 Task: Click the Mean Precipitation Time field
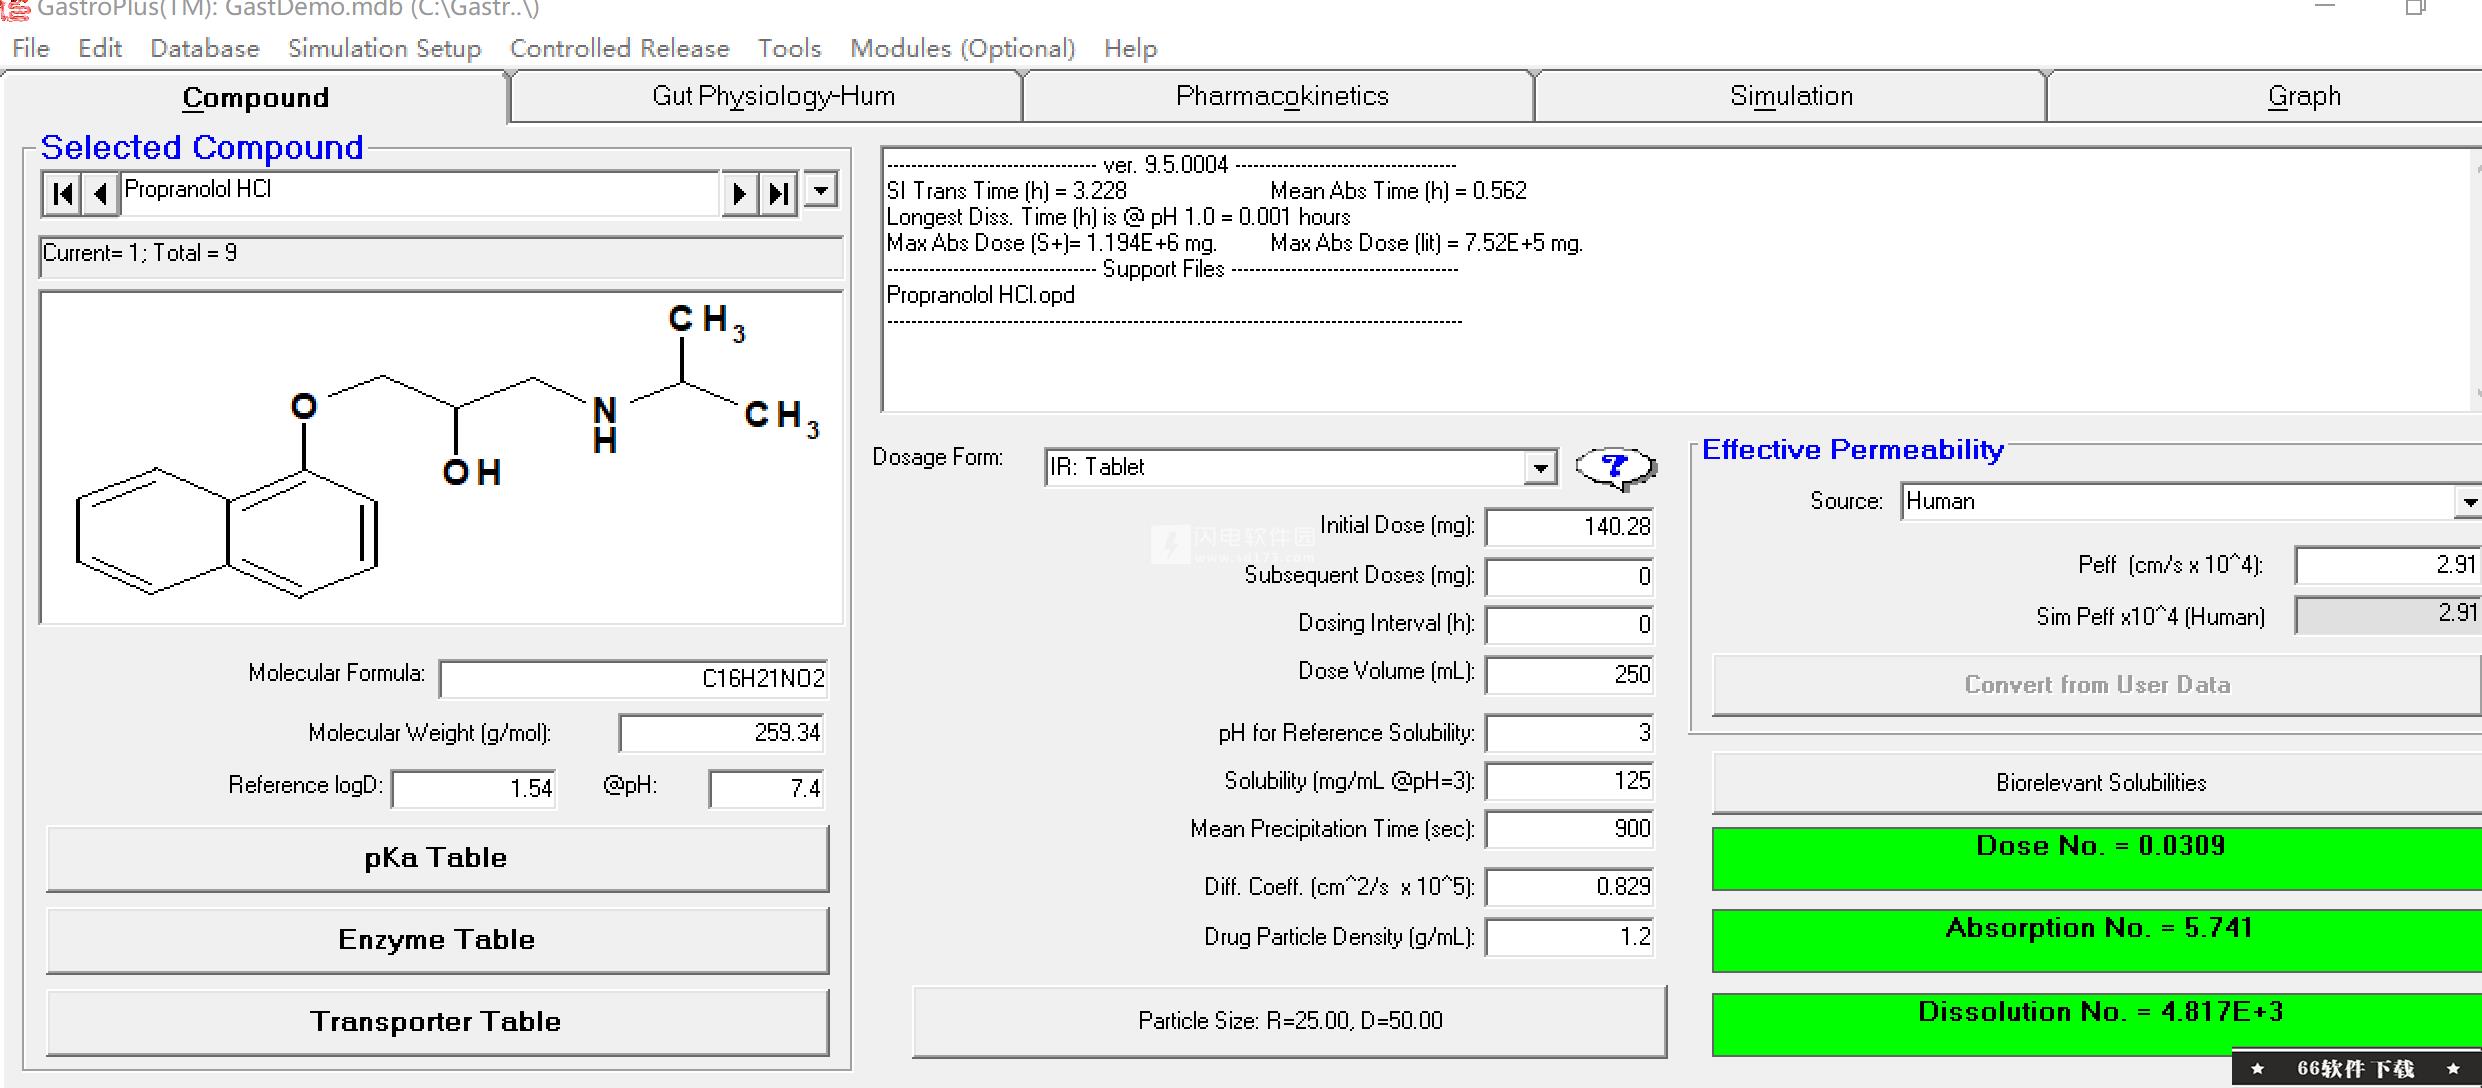(1570, 829)
